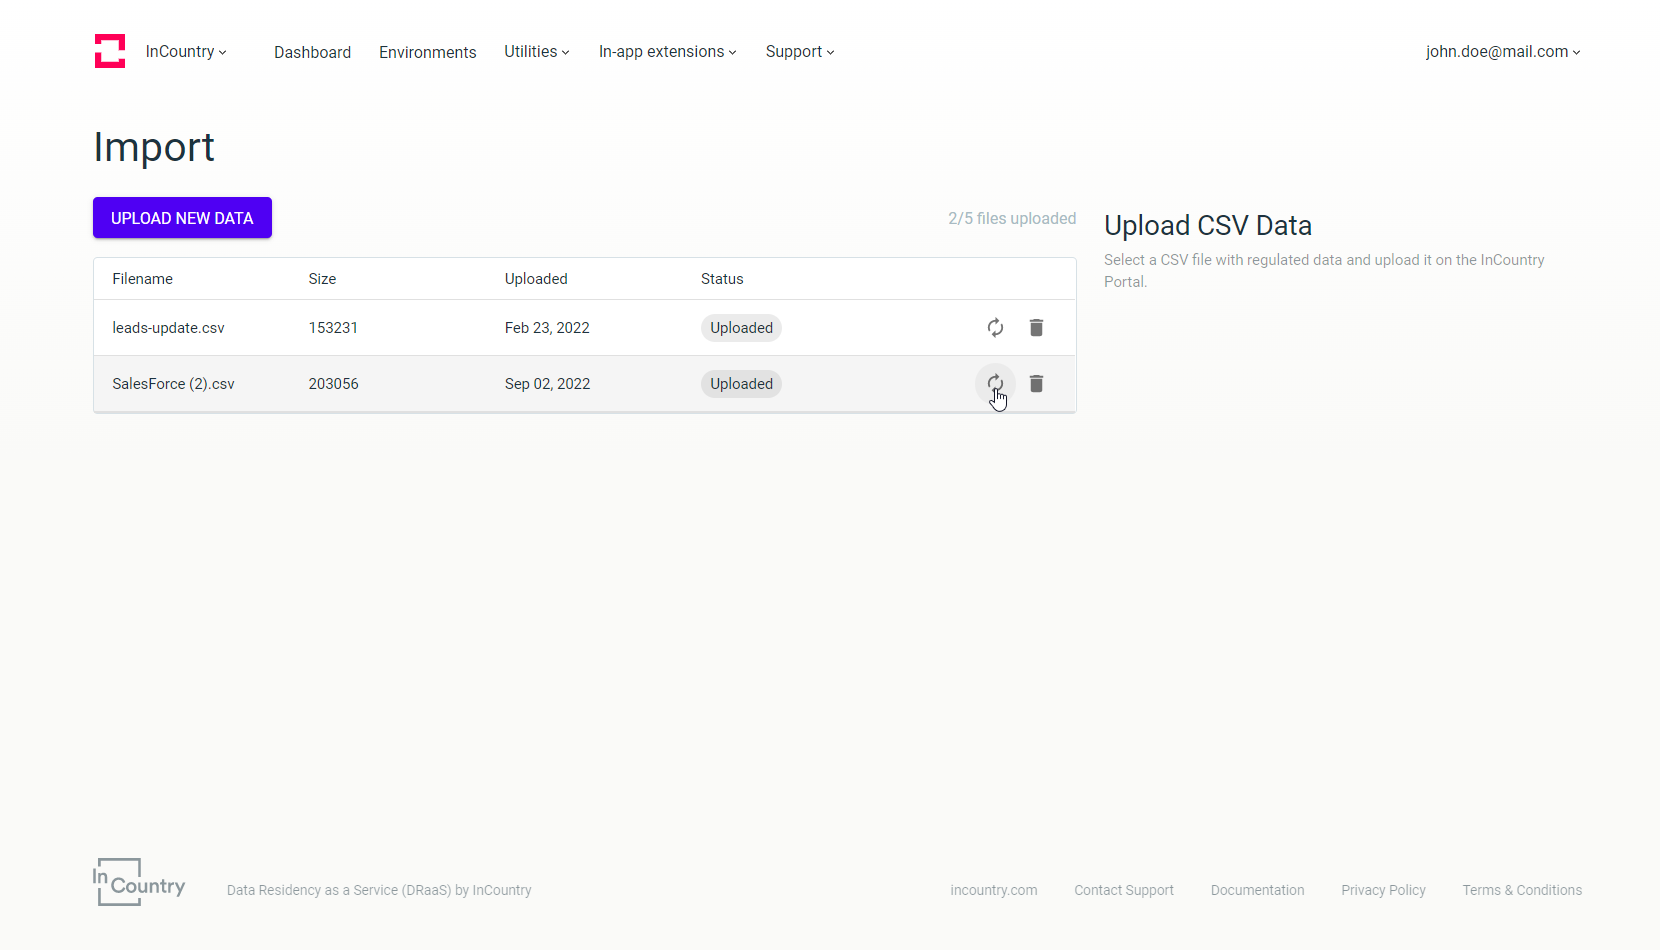Click Uploaded status badge for leads-update.csv
1660x950 pixels.
[741, 328]
